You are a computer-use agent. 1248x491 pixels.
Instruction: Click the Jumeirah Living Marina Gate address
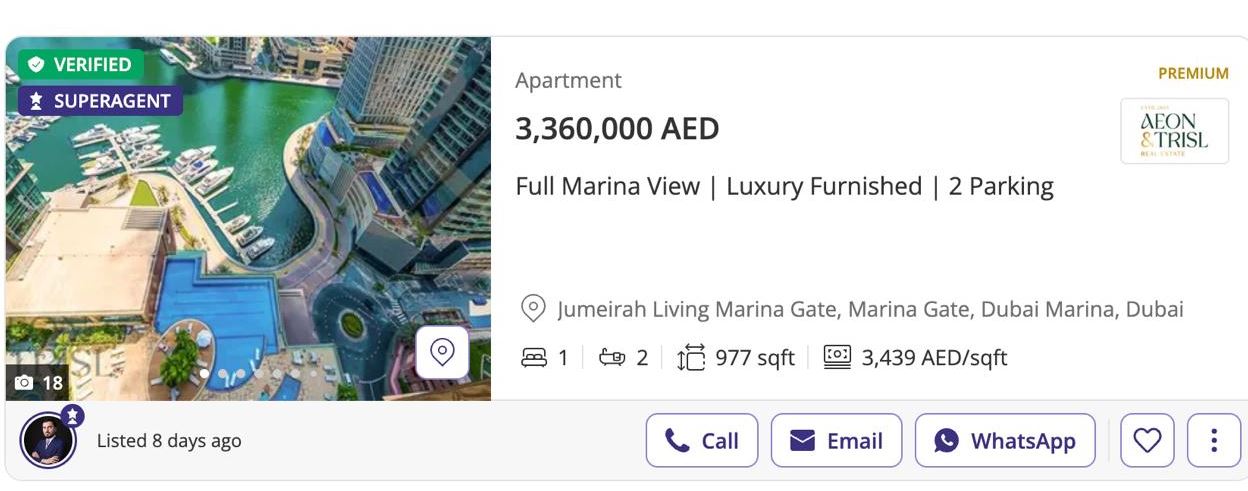[870, 309]
